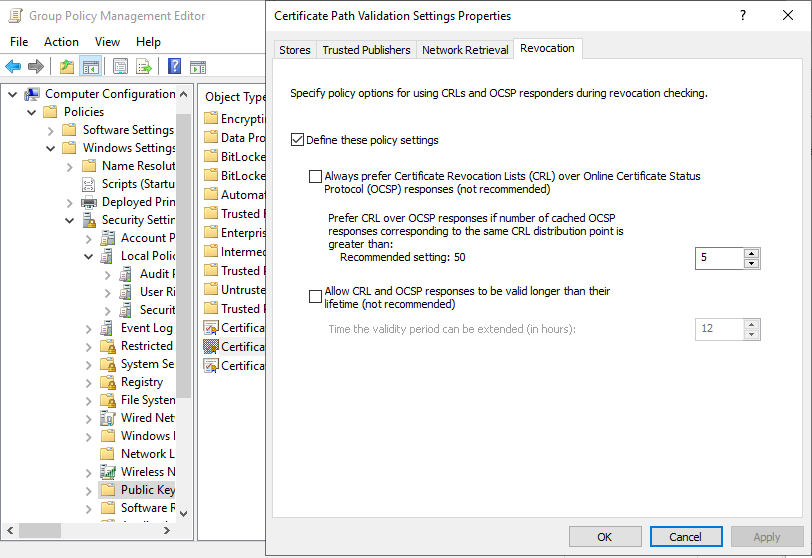
Task: Select the Wireless Network tree icon
Action: tap(108, 472)
